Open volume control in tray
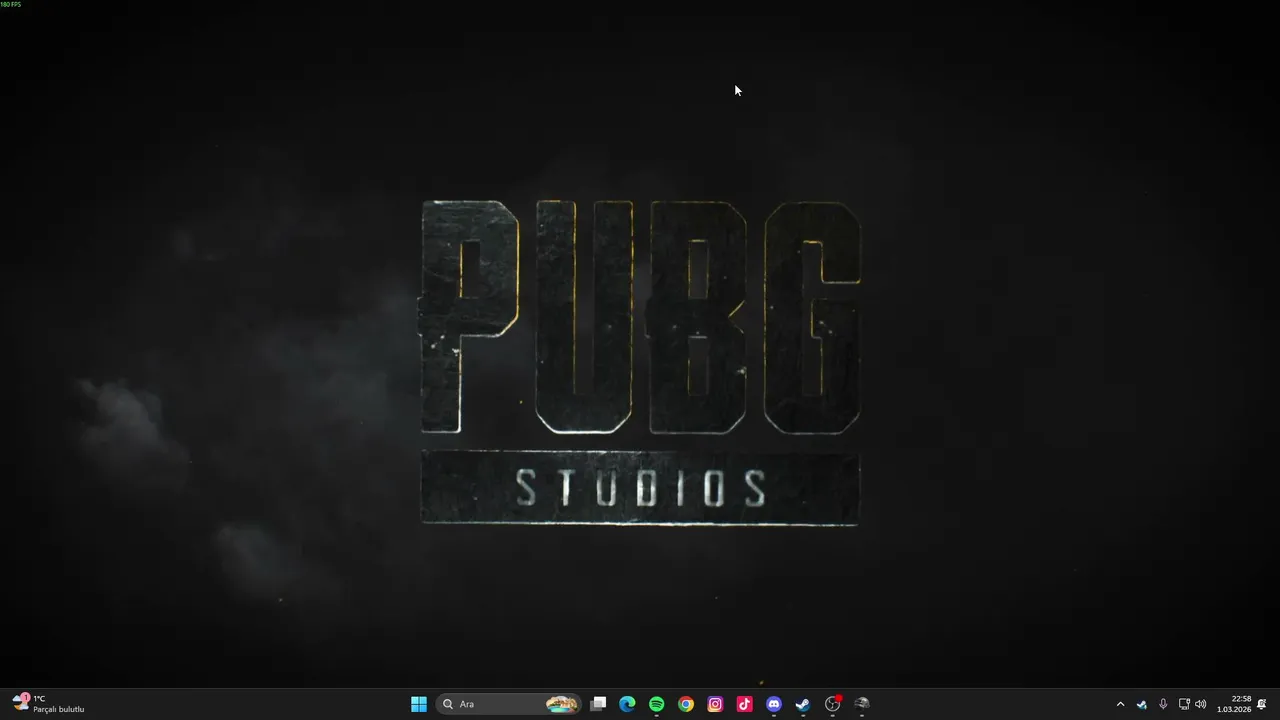Screen dimensions: 1280x720 coord(1200,704)
